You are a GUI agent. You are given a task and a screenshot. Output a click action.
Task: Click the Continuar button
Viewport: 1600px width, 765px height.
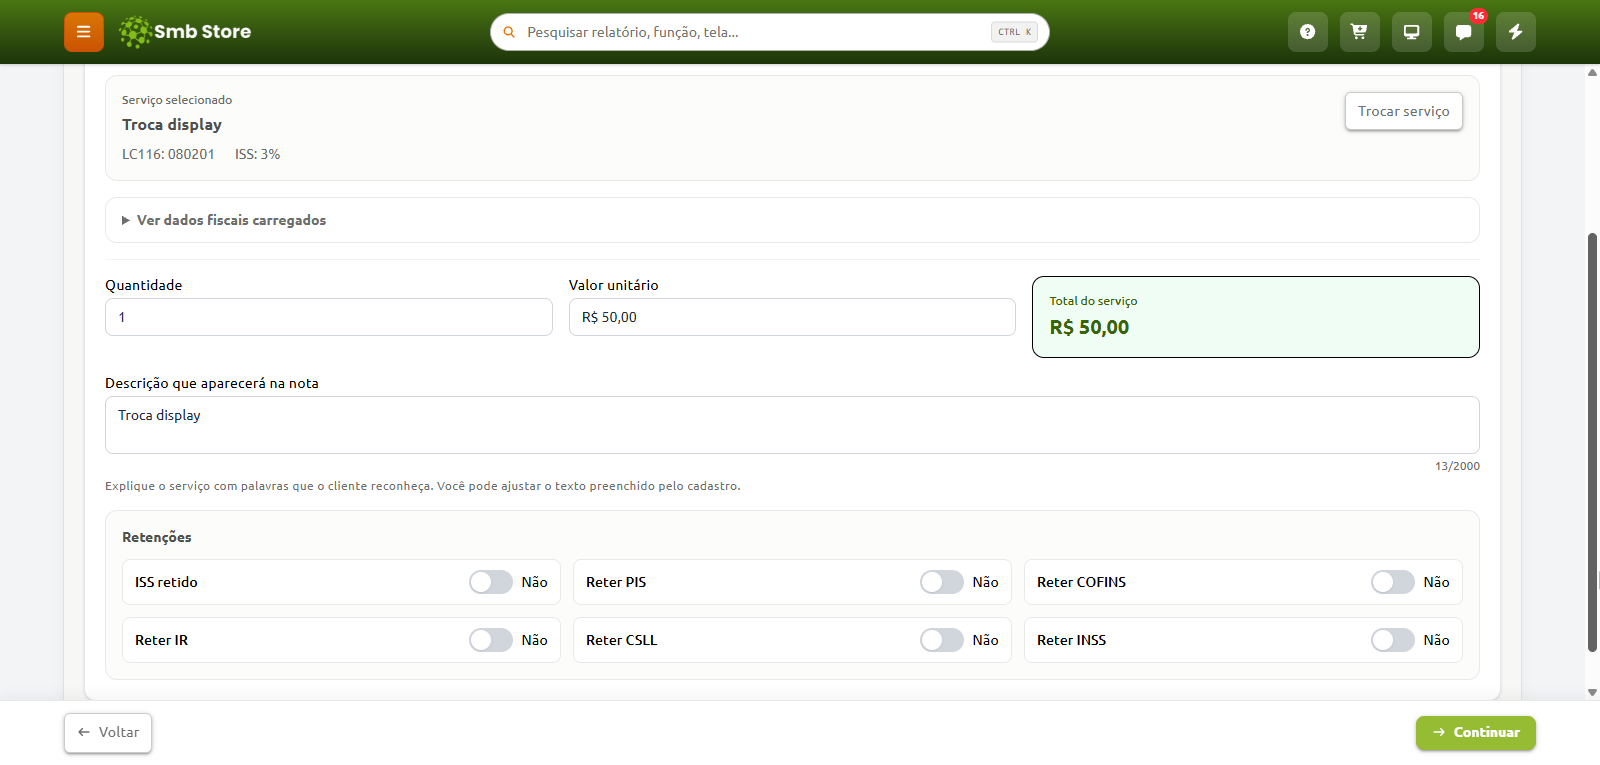coord(1475,732)
